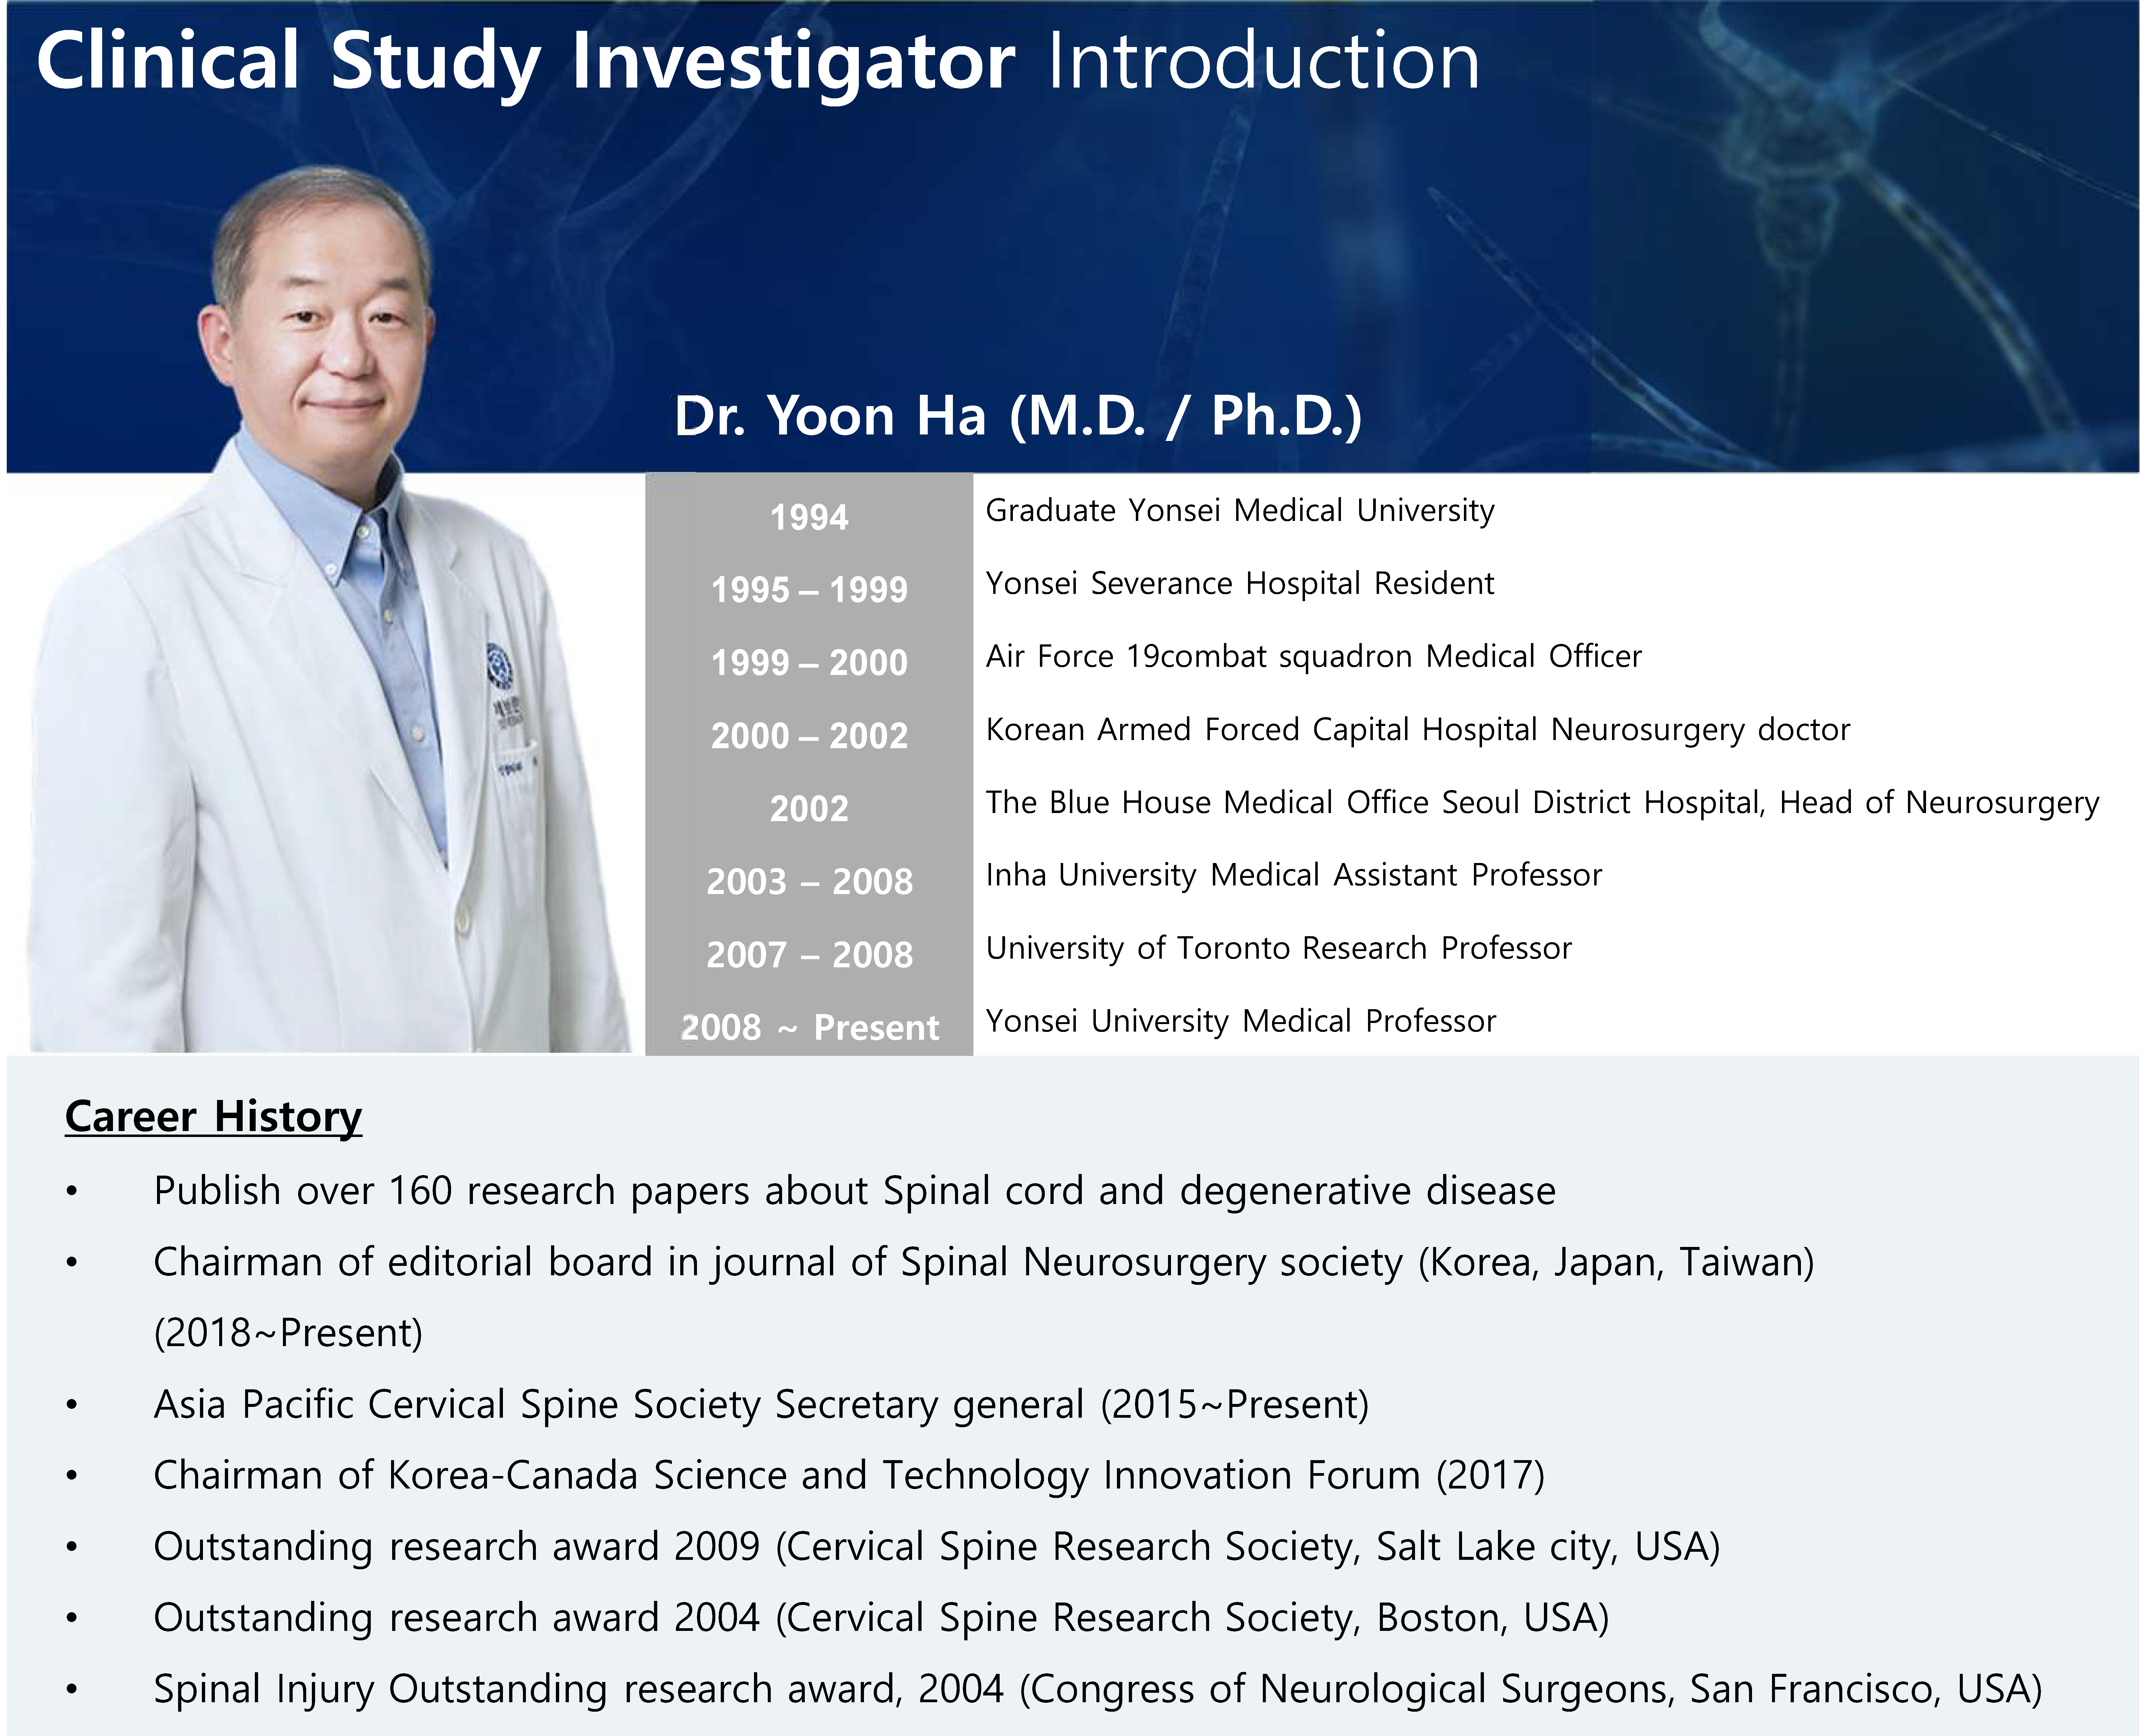Click the year range '1995 – 1999'
This screenshot has height=1736, width=2149.
point(809,590)
